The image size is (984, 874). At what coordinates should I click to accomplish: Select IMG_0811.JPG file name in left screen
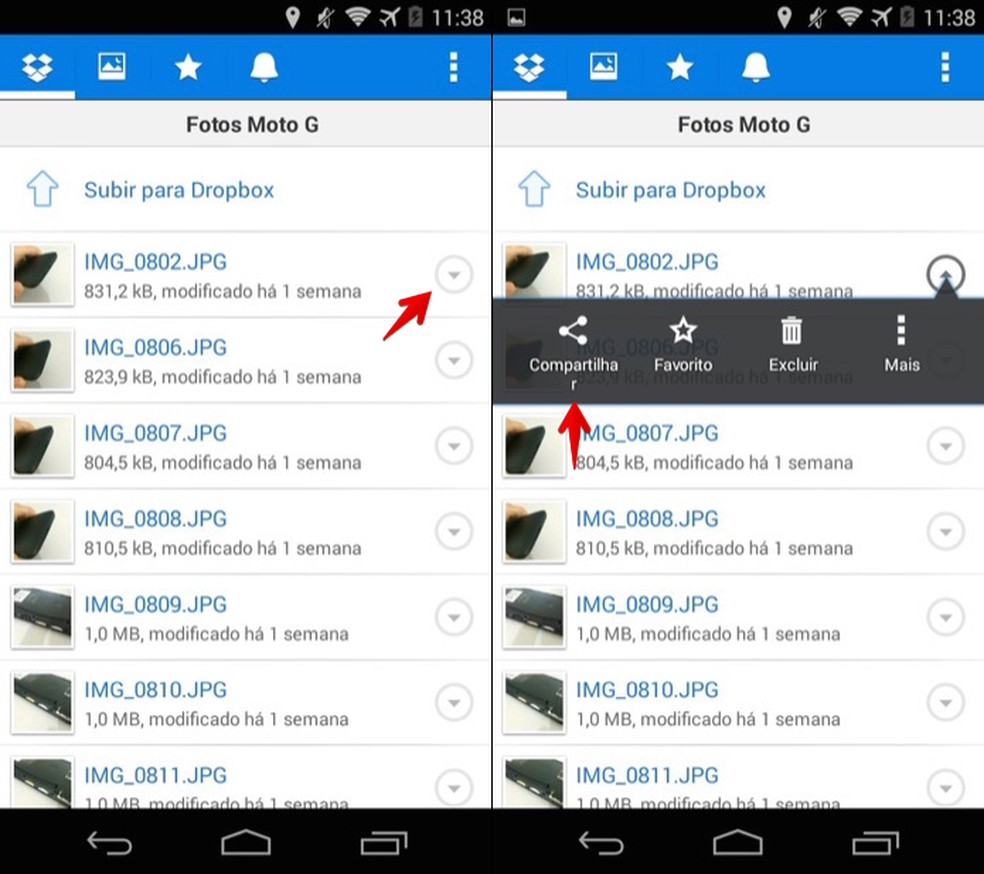click(x=156, y=775)
